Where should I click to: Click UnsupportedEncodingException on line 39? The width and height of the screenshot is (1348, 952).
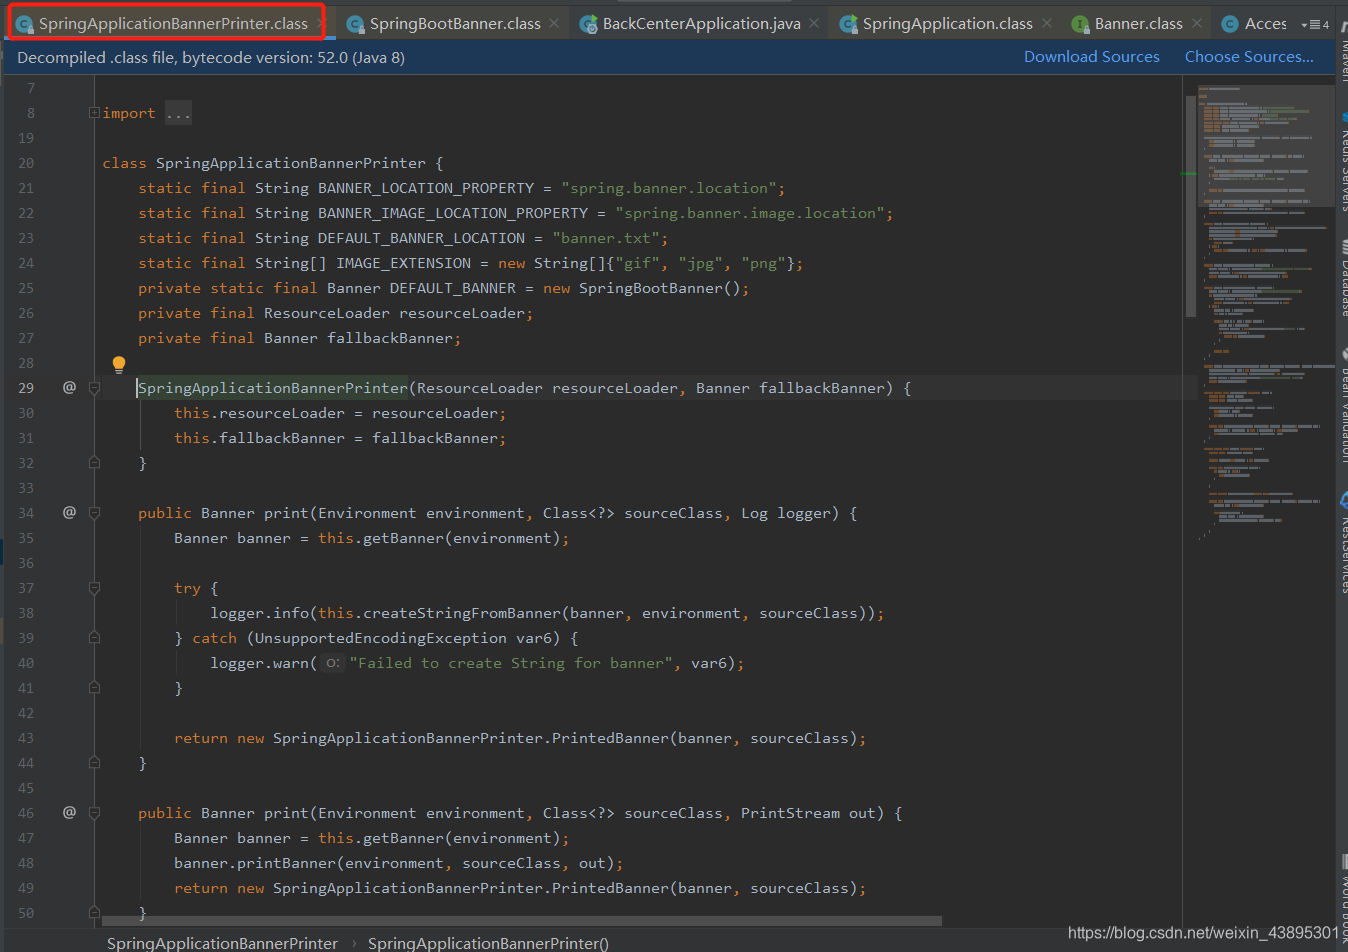tap(381, 638)
